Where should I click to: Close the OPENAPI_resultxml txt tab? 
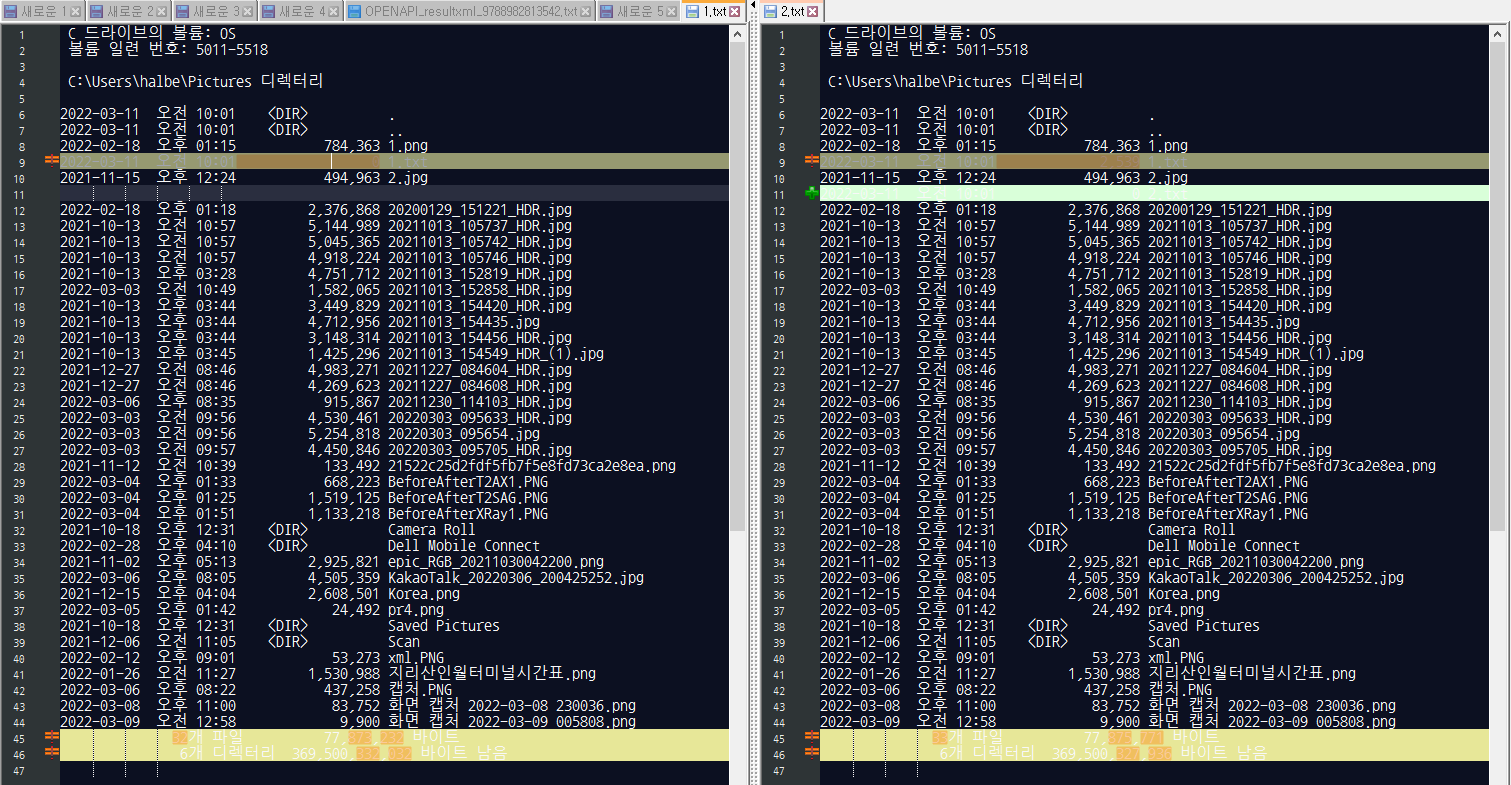pos(586,11)
